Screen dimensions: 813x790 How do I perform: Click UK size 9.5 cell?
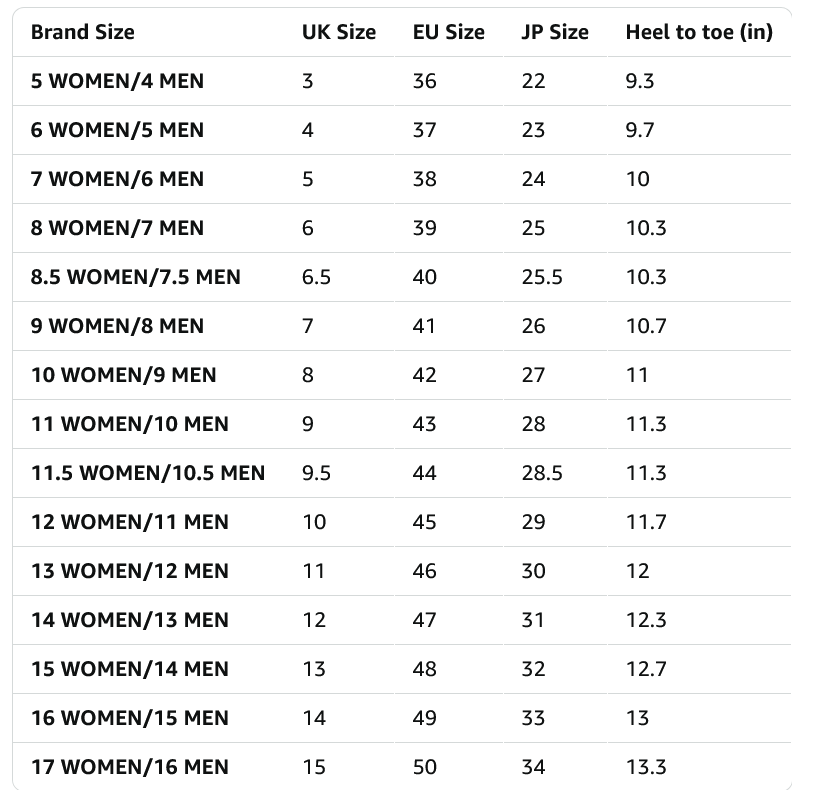point(316,473)
